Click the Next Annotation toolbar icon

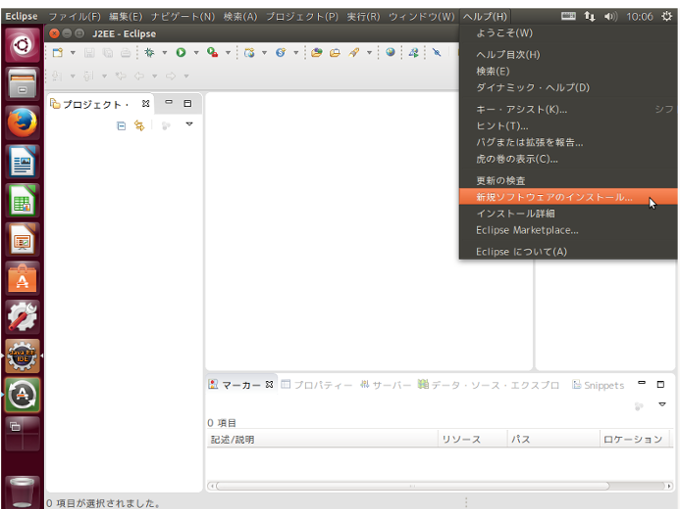[x=57, y=76]
